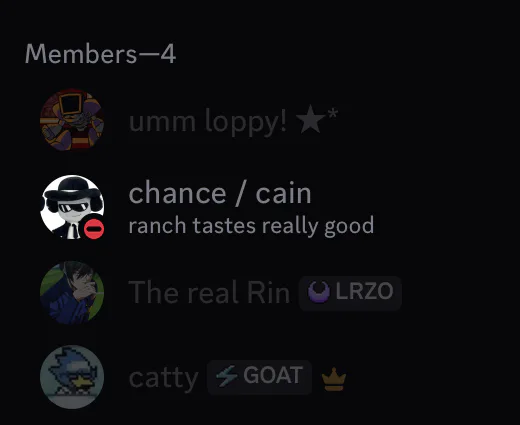Click the small asterisk after loppy's star

click(x=333, y=113)
